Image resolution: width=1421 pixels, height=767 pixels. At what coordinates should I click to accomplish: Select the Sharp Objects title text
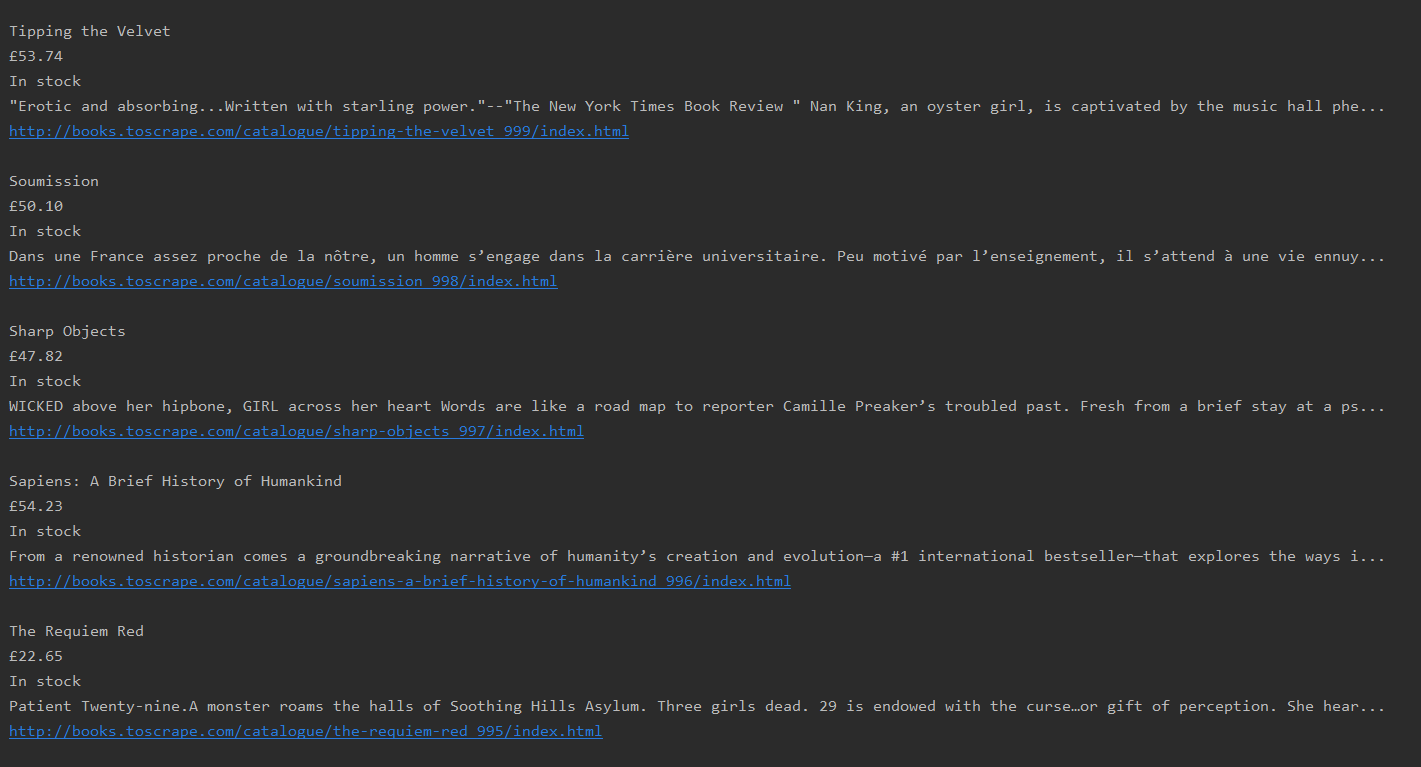tap(67, 331)
